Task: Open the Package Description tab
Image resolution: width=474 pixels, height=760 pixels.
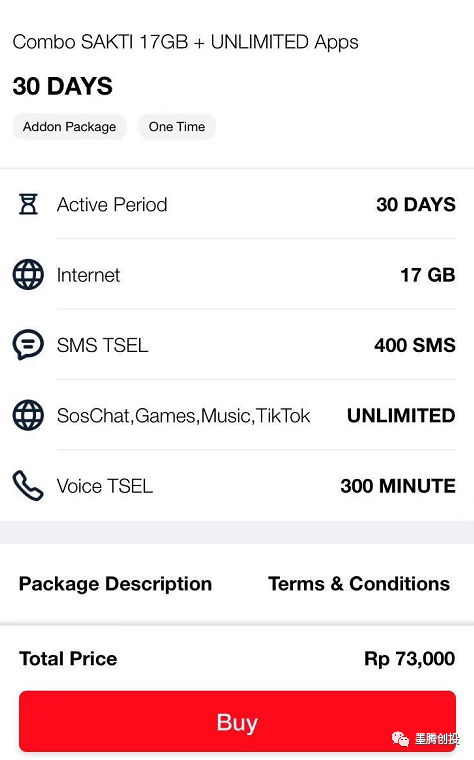Action: pyautogui.click(x=115, y=584)
